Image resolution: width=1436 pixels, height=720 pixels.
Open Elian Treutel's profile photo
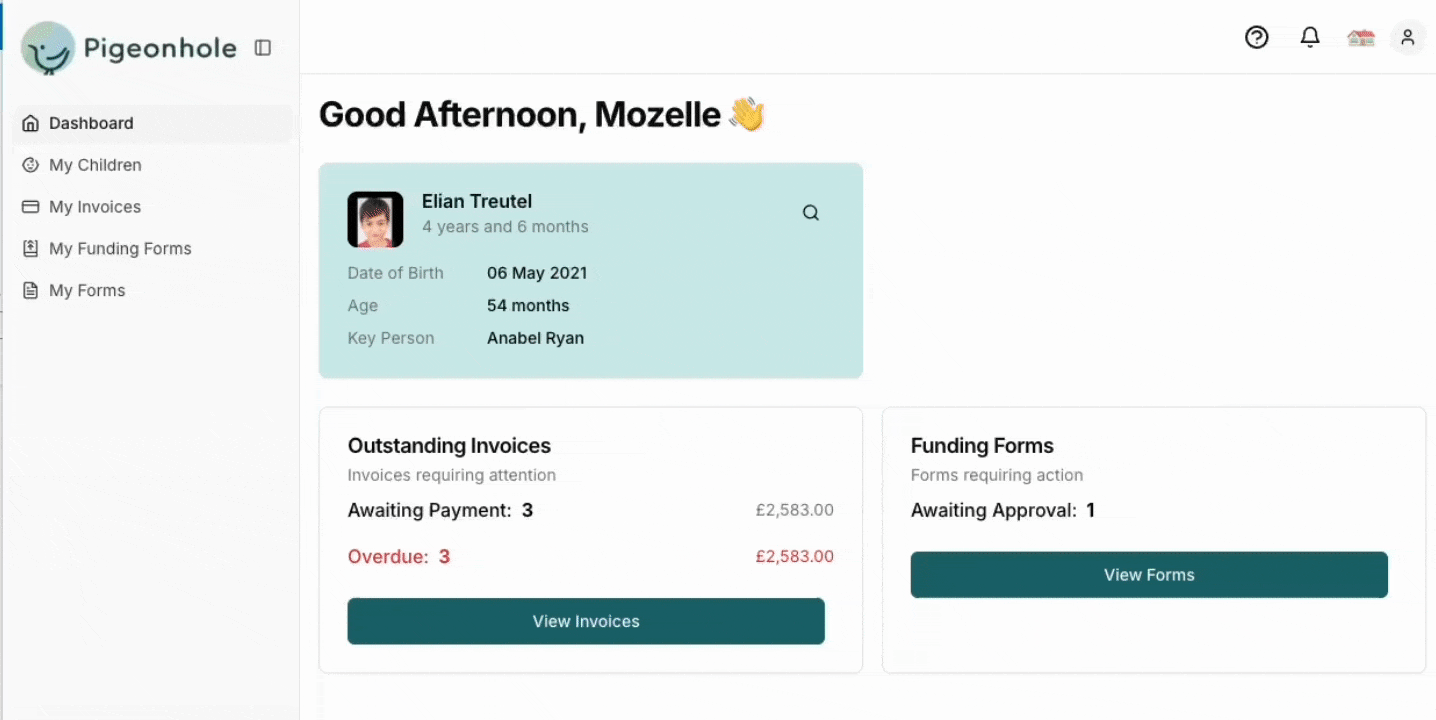point(375,220)
